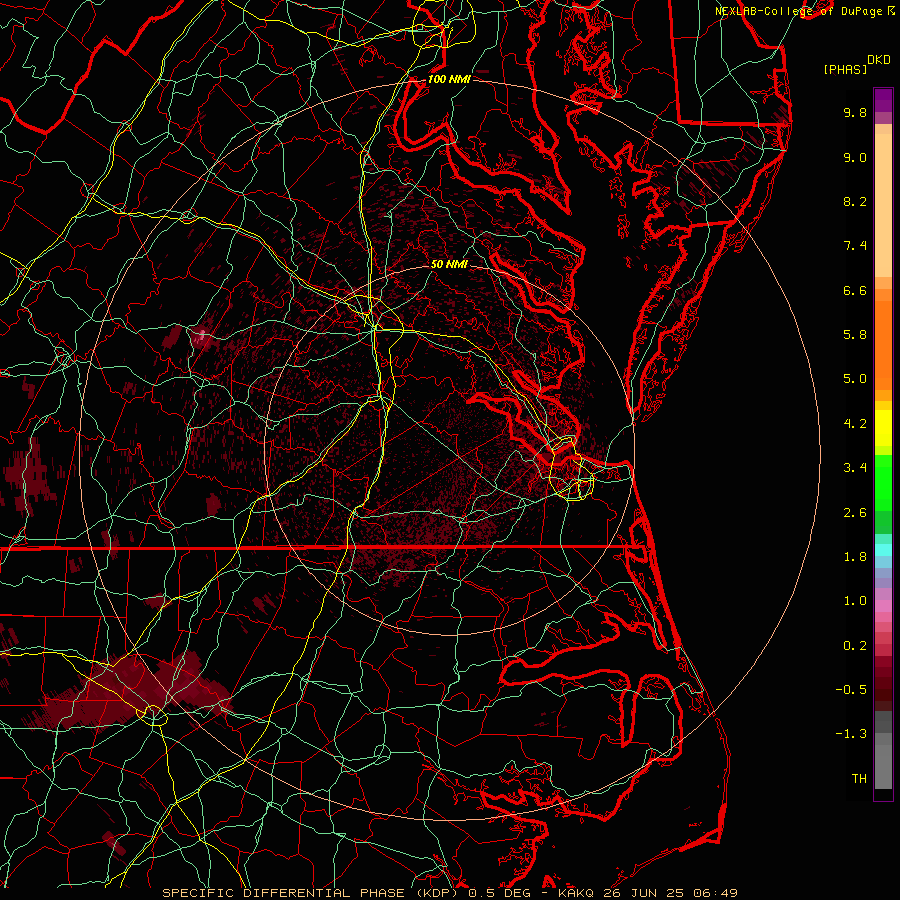Click the pink band near 1.0 on color bar
Viewport: 900px width, 900px height.
point(883,606)
